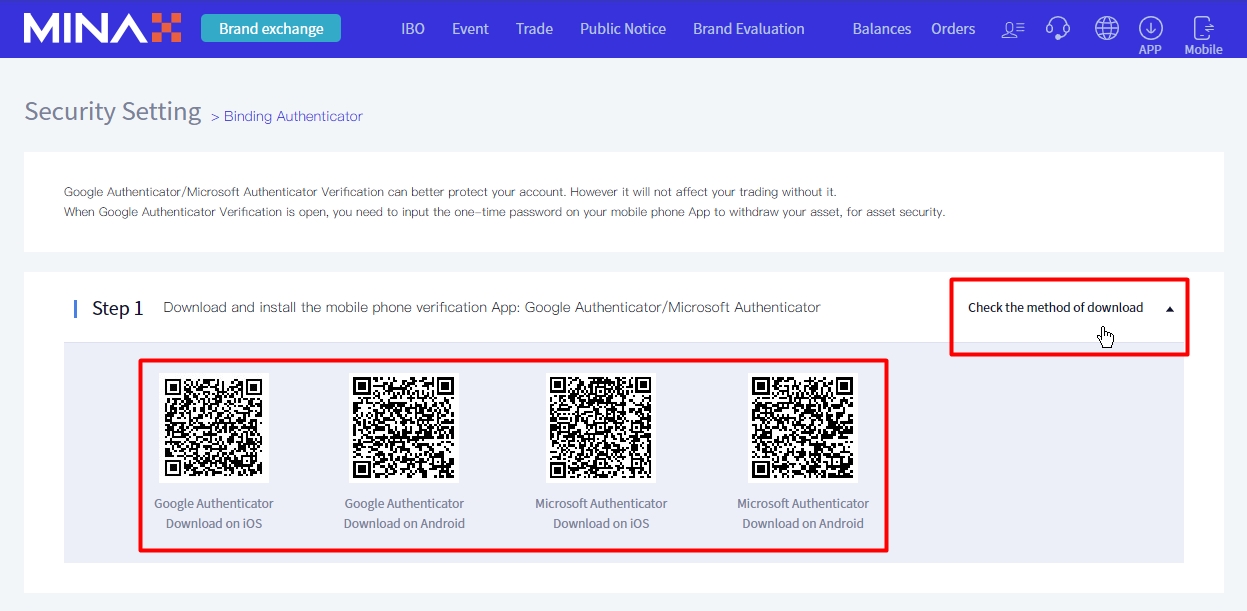Click the Binding Authenticator breadcrumb
Screen dimensions: 1247x611
pyautogui.click(x=293, y=116)
